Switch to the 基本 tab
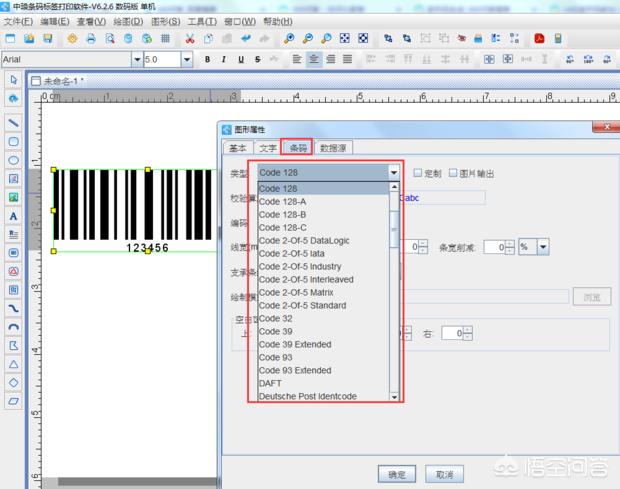Screen dimensions: 620x489 click(x=238, y=148)
